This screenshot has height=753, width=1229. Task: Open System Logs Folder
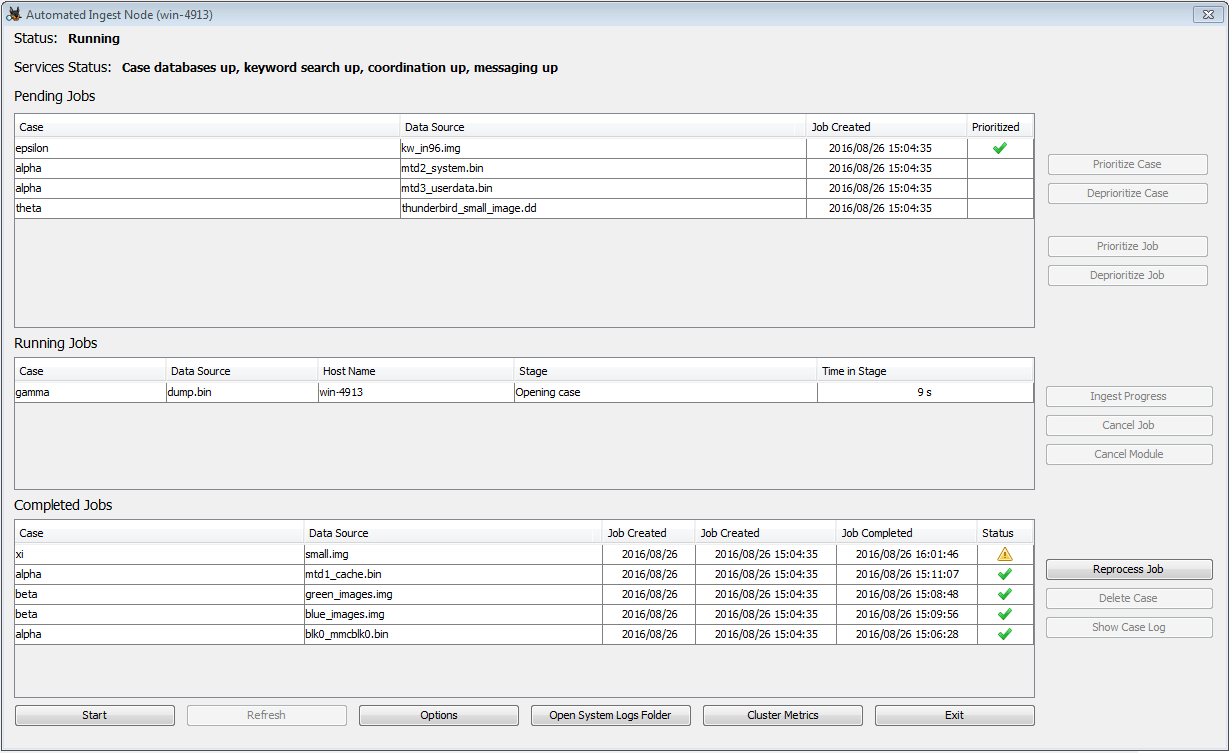point(610,715)
